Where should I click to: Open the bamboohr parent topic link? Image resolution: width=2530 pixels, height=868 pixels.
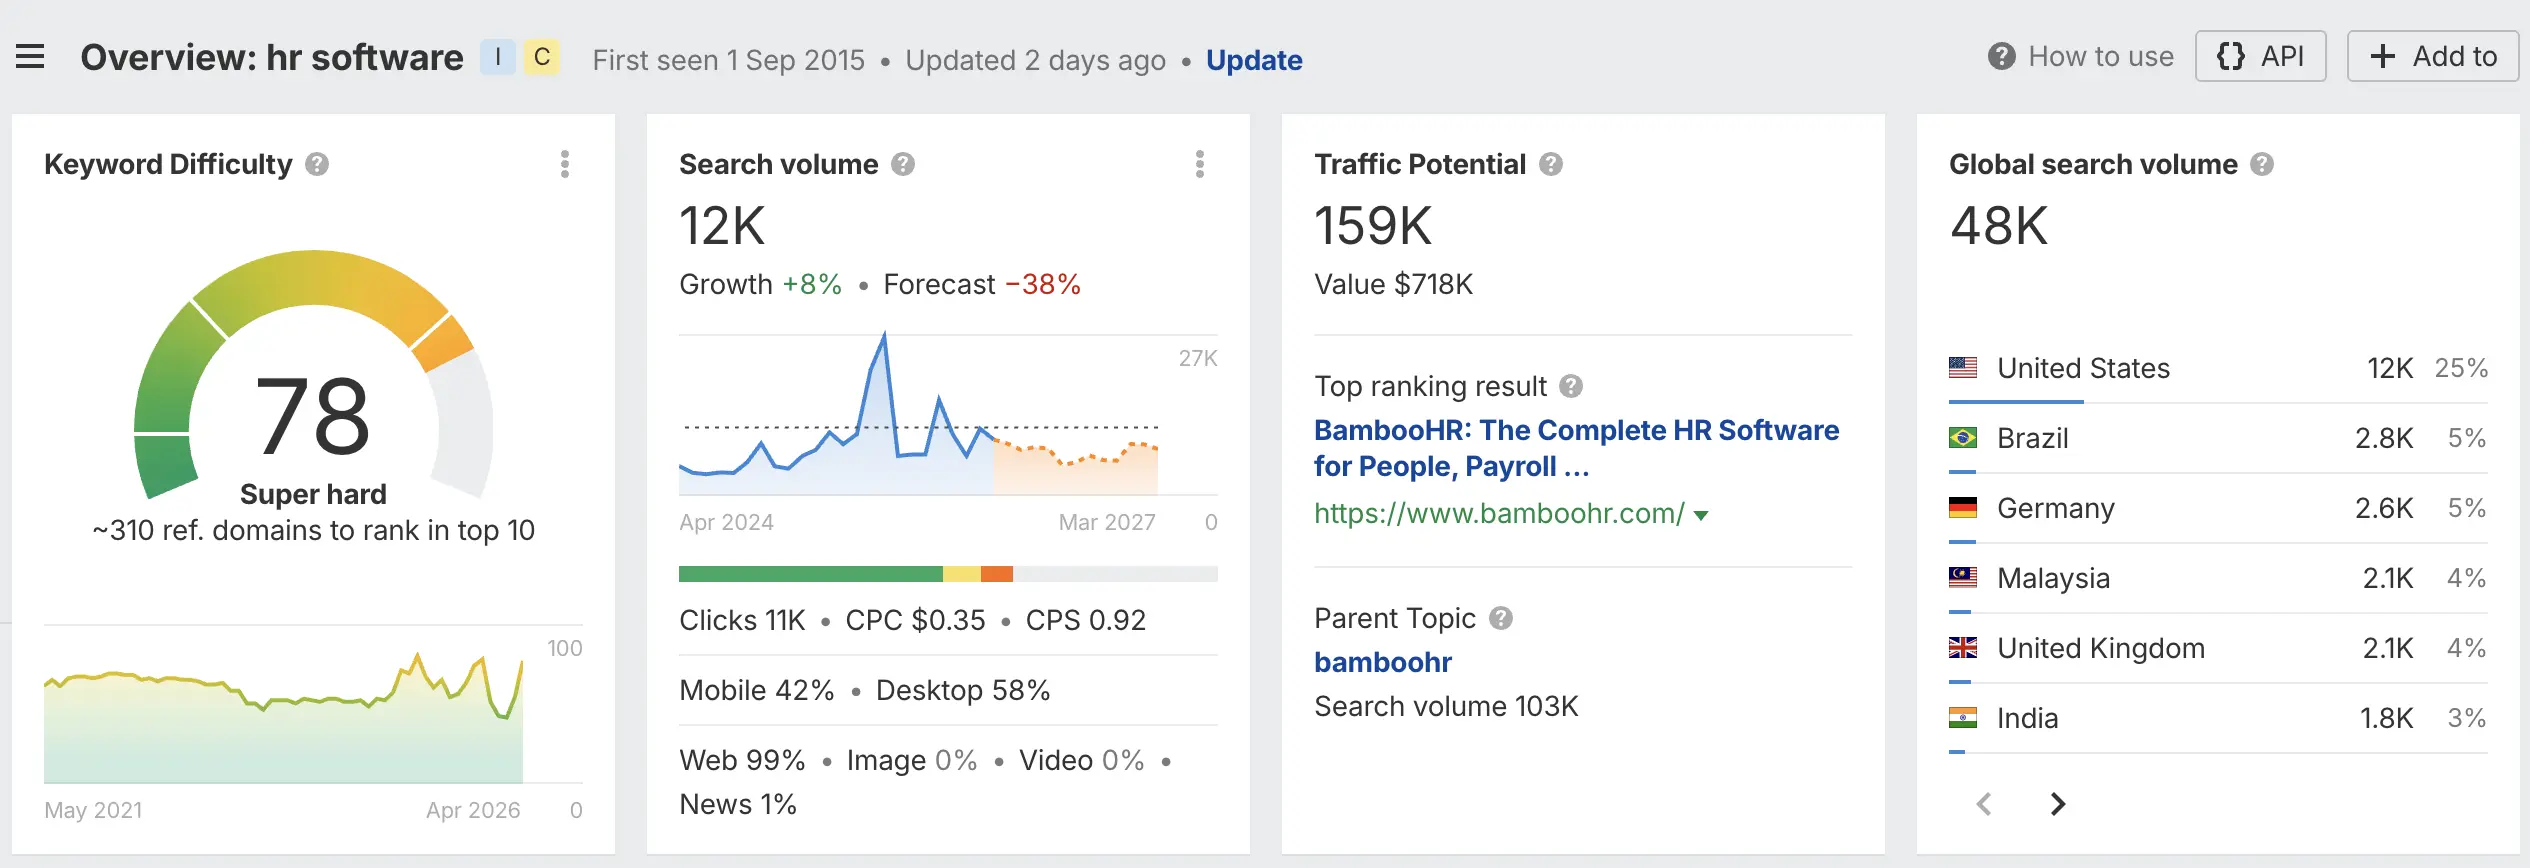(x=1382, y=662)
